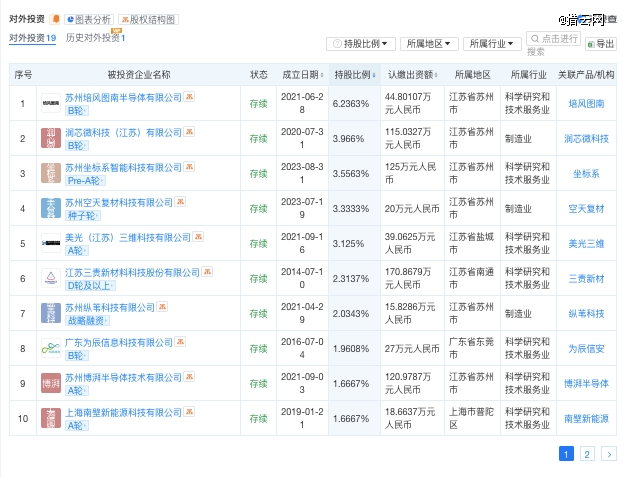The image size is (623, 477).
Task: Open 江苏三责新材料科技股份有限公司 company link
Action: click(x=132, y=272)
